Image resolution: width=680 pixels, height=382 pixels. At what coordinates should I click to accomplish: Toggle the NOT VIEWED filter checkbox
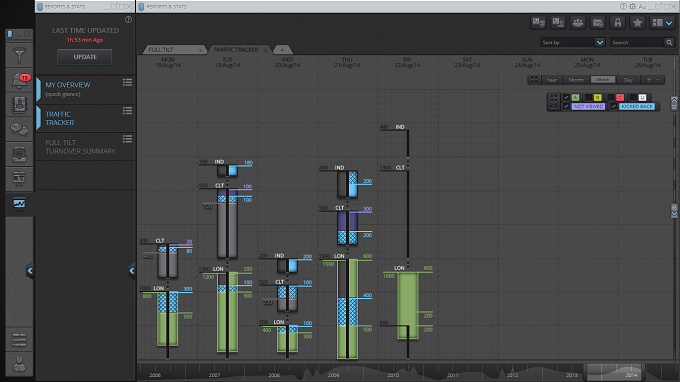click(566, 106)
